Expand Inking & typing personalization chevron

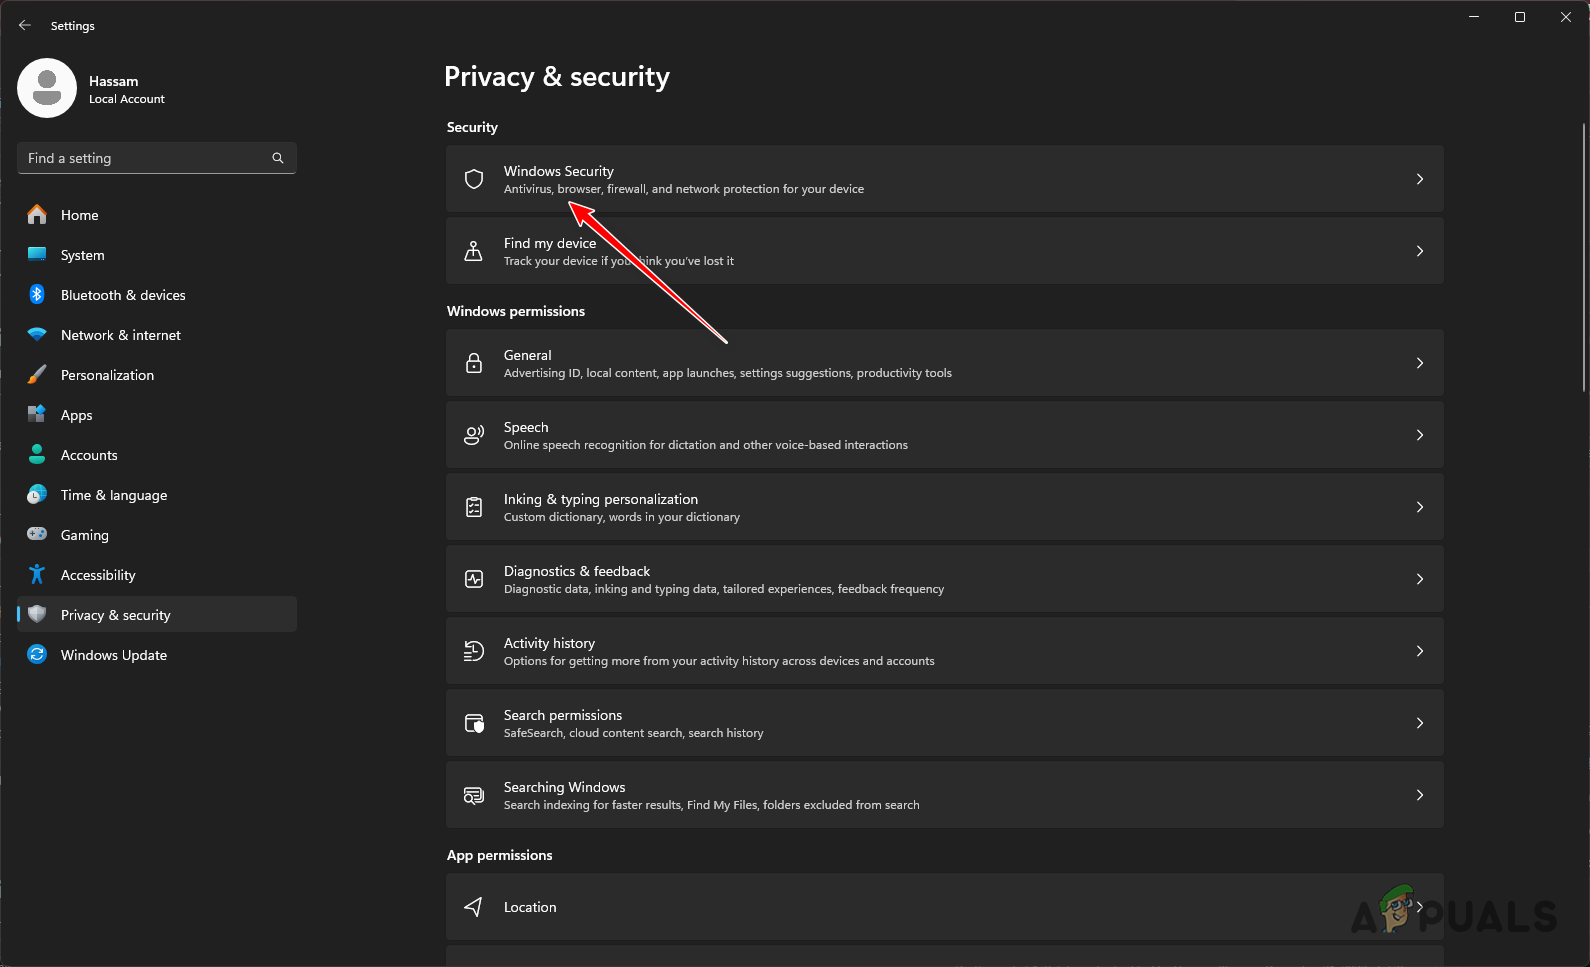tap(1420, 507)
